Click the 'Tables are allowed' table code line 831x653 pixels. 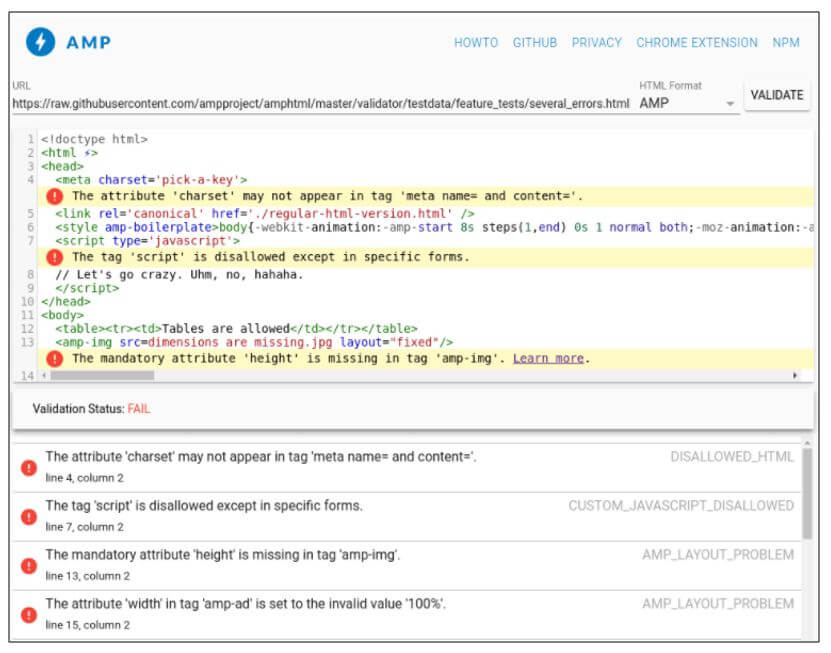(x=236, y=329)
